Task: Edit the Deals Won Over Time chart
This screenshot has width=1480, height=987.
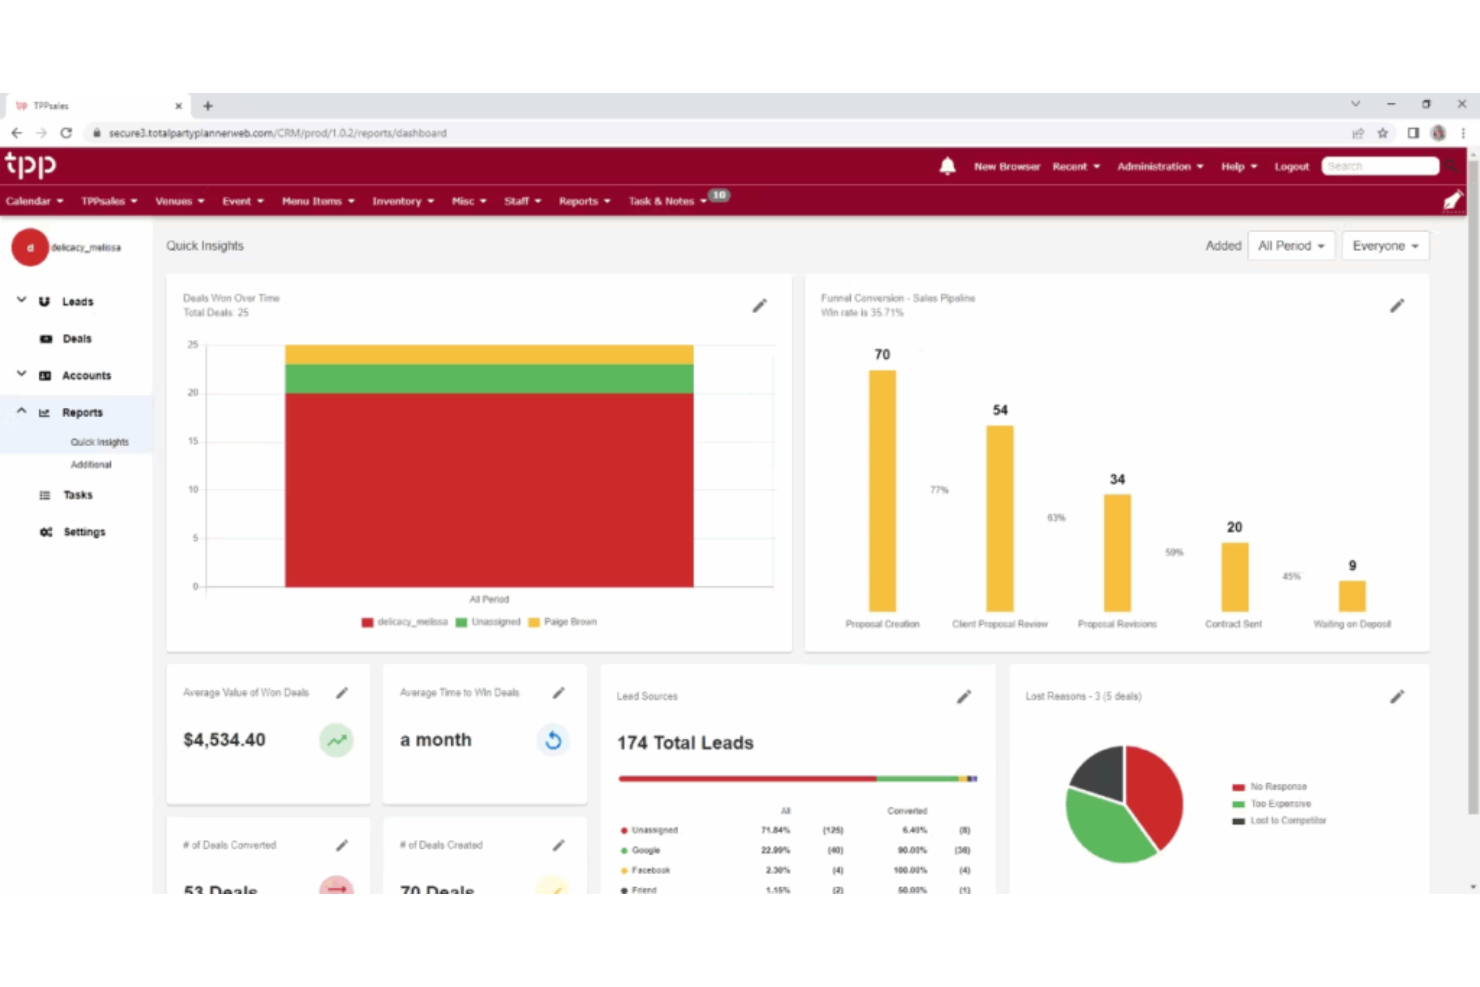Action: coord(760,305)
